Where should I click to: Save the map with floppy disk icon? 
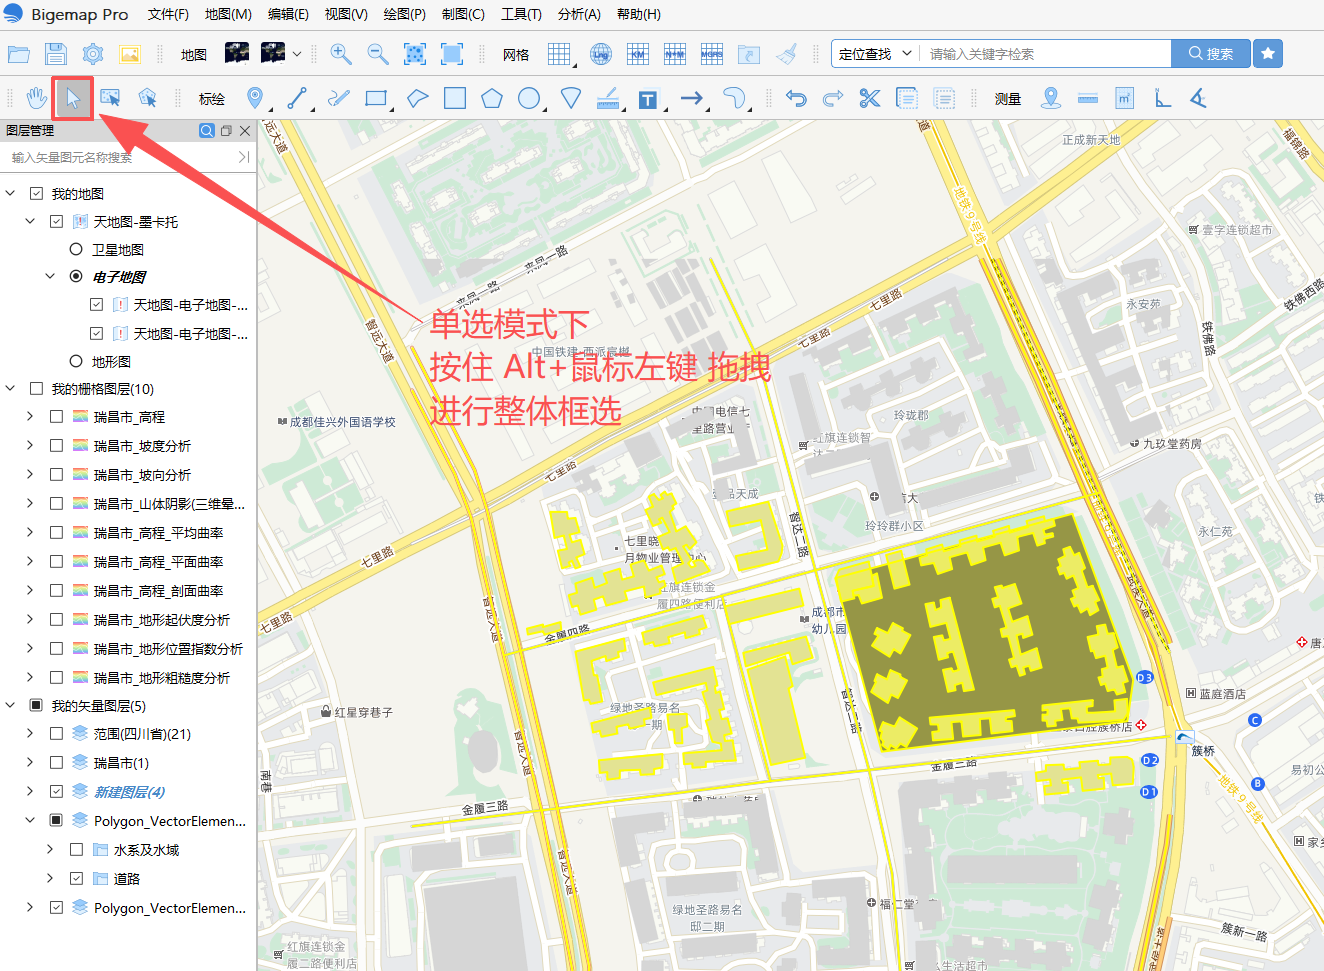point(56,54)
